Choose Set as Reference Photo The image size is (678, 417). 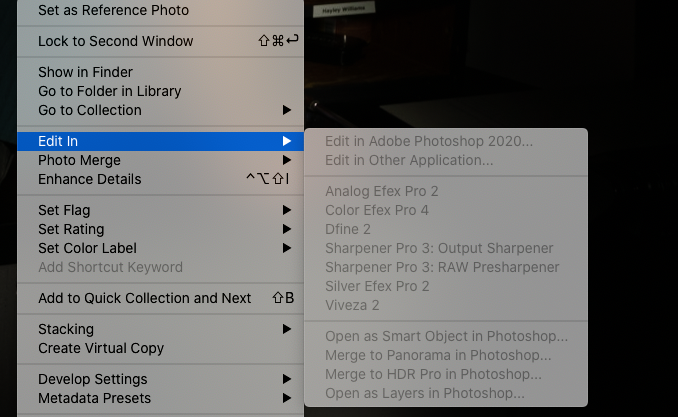click(x=113, y=11)
